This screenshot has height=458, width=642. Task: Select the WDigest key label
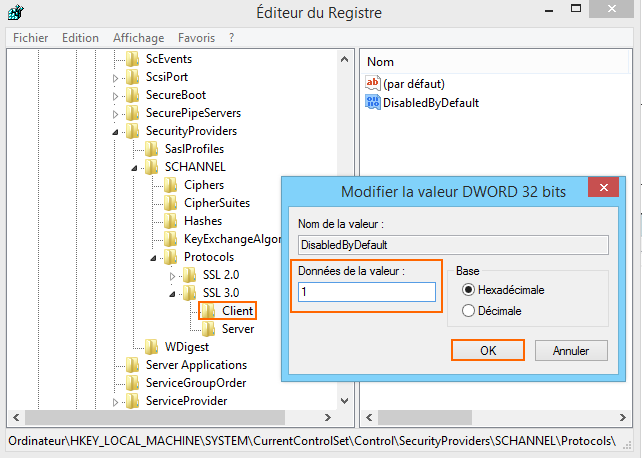pos(187,347)
